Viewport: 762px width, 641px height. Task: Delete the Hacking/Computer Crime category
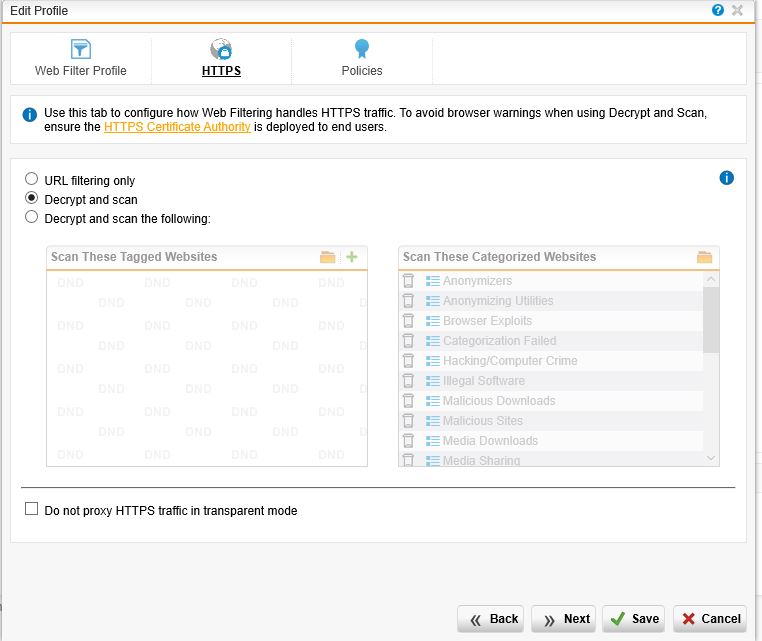(x=408, y=361)
